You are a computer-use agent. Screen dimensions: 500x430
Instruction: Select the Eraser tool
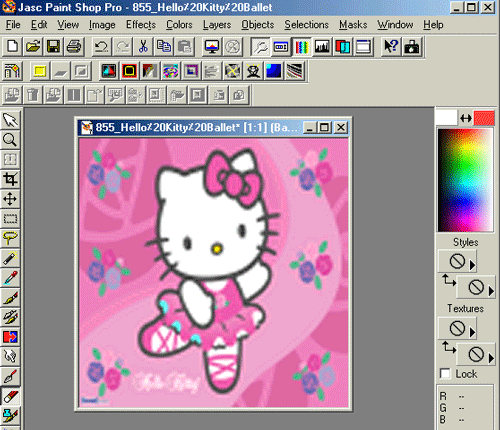[x=10, y=396]
